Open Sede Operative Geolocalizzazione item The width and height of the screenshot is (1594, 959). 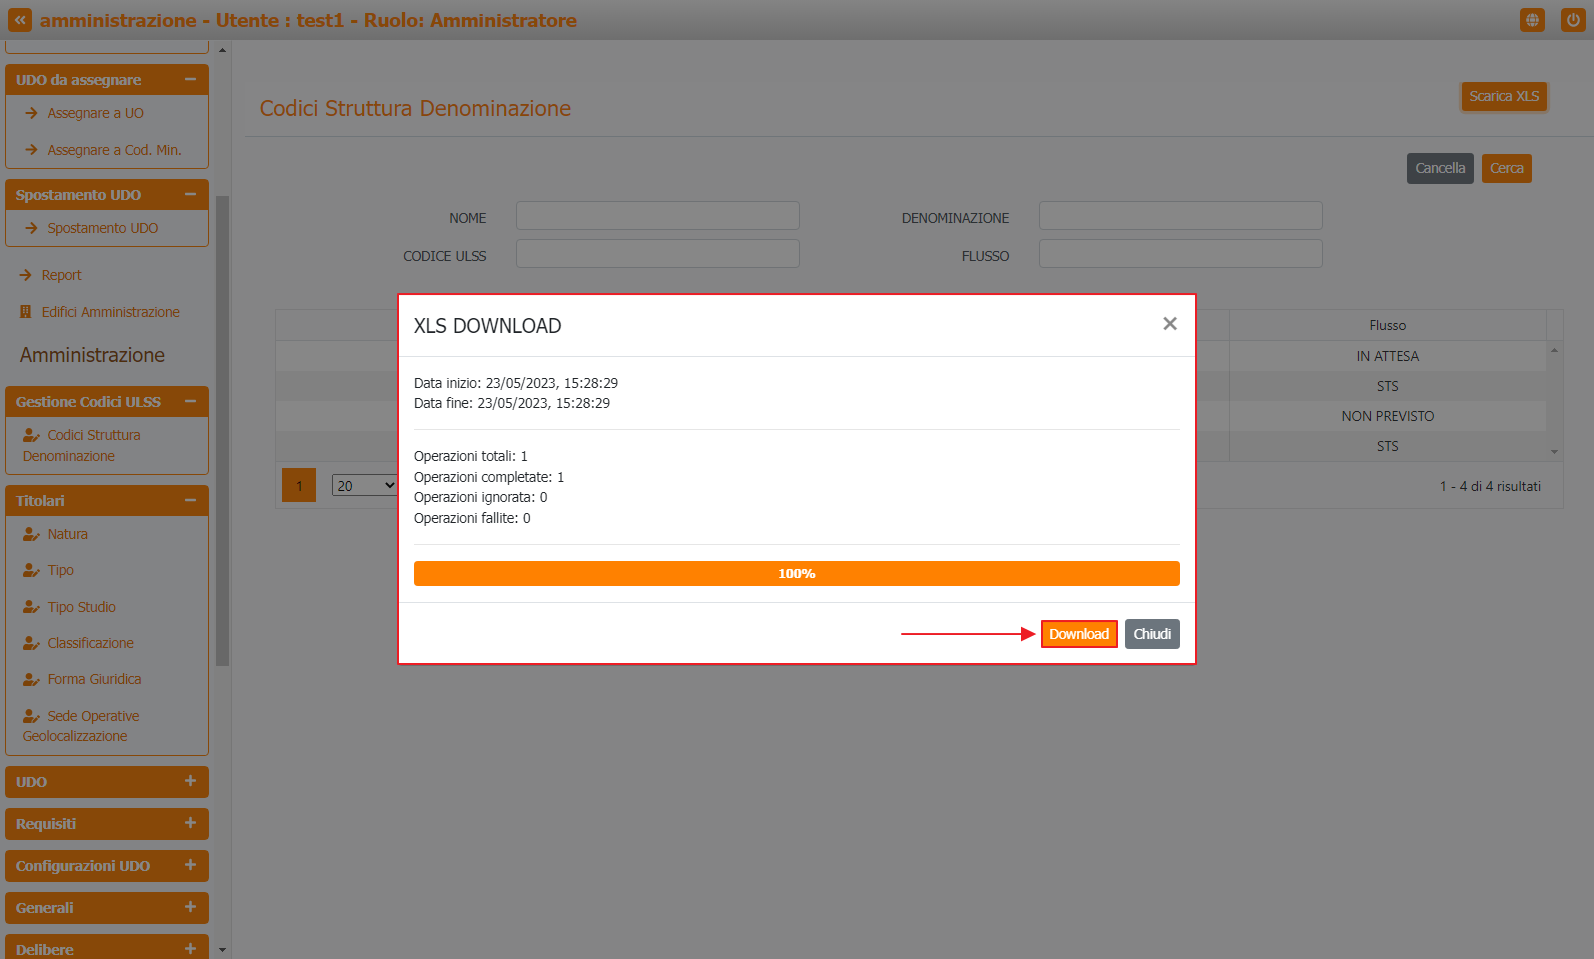(x=81, y=726)
